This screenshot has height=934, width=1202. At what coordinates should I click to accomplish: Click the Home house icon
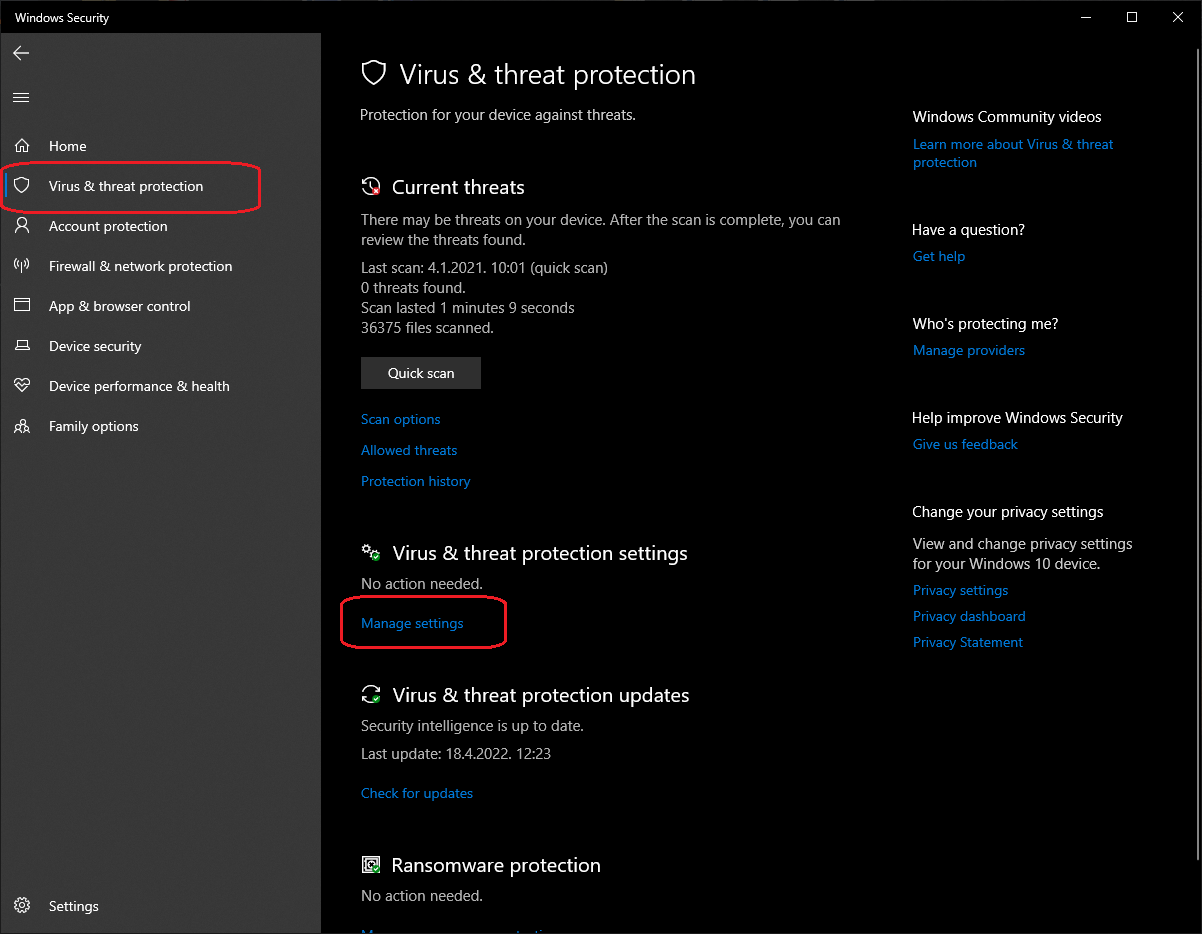pyautogui.click(x=22, y=146)
